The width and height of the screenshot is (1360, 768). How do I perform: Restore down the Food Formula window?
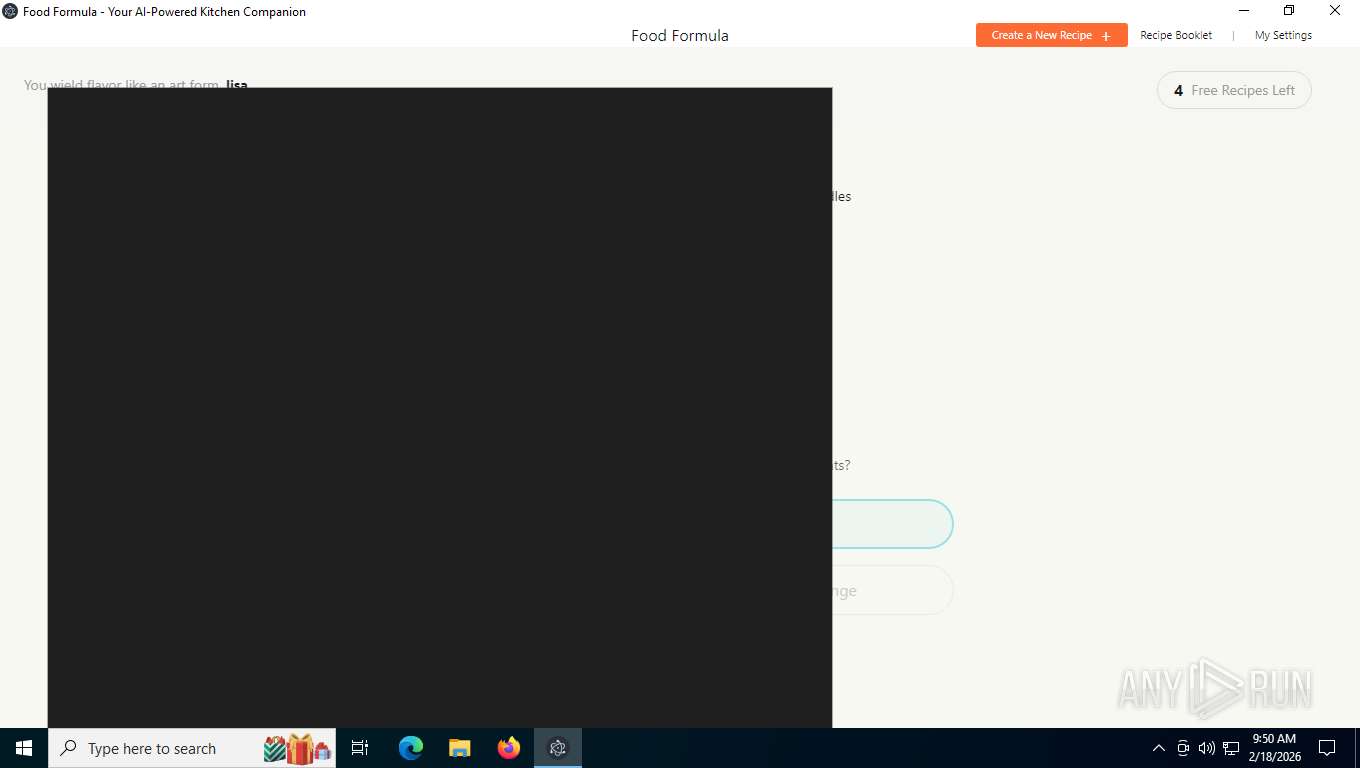1289,11
